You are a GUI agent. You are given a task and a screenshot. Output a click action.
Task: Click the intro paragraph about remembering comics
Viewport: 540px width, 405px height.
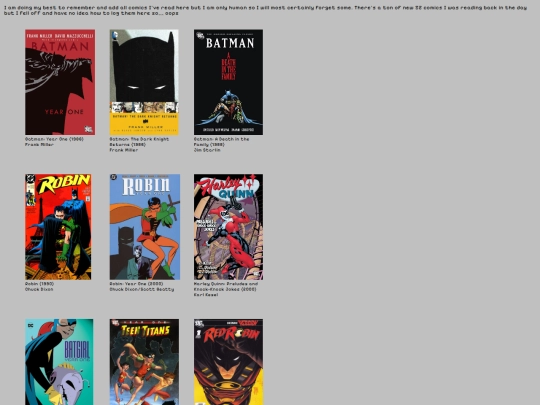[x=266, y=10]
